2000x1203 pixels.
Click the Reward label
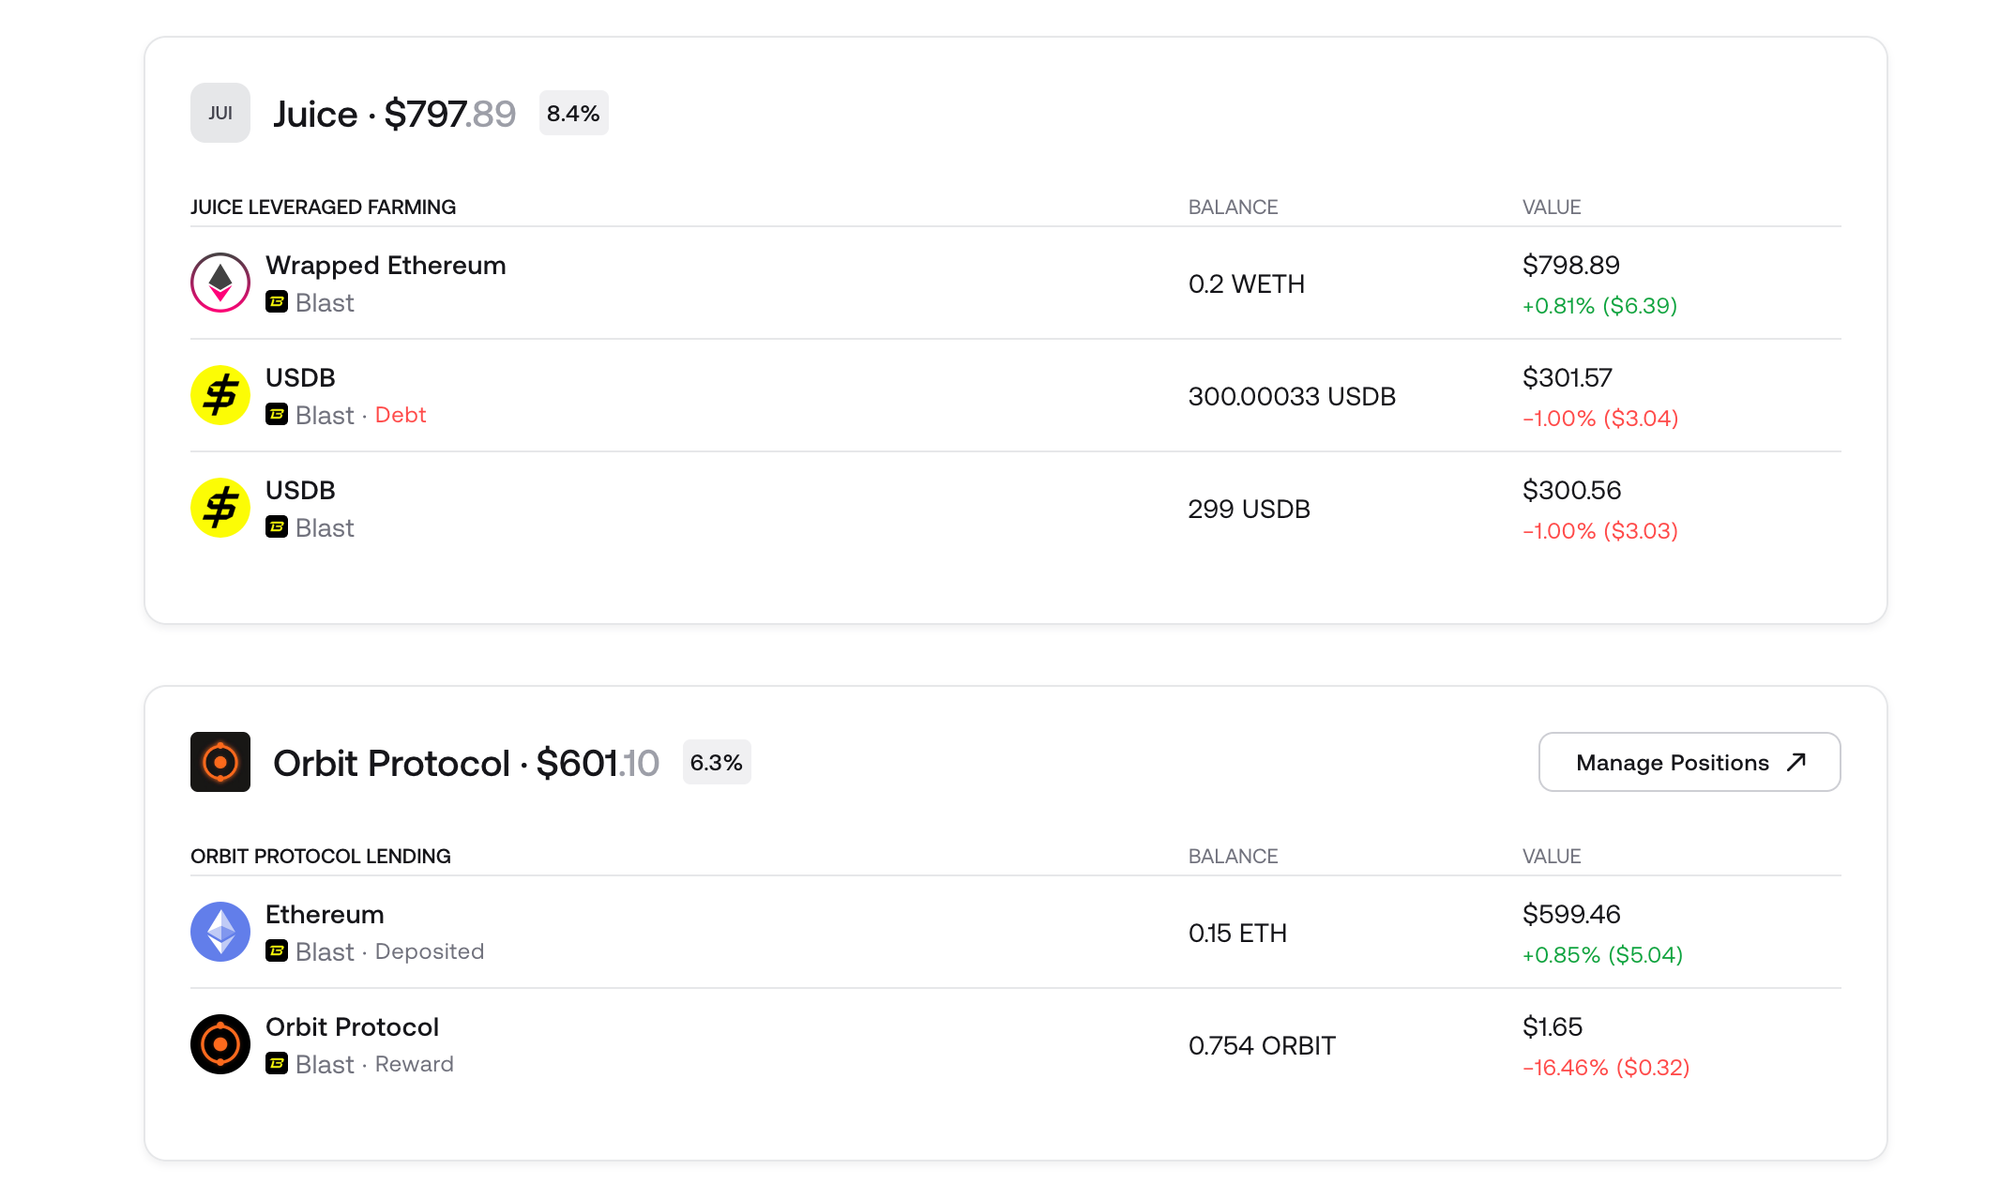[x=414, y=1064]
